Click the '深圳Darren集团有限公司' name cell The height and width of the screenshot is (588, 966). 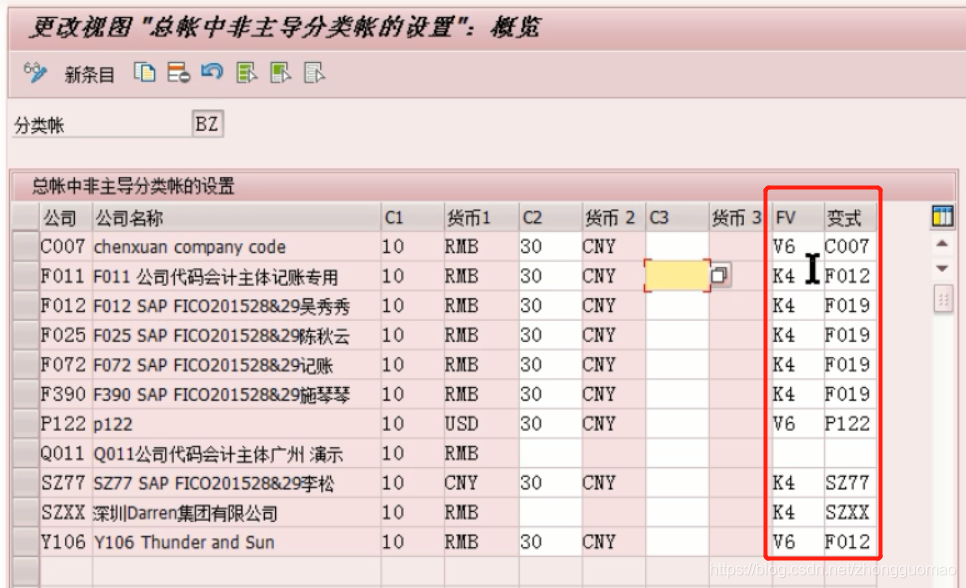tap(237, 512)
